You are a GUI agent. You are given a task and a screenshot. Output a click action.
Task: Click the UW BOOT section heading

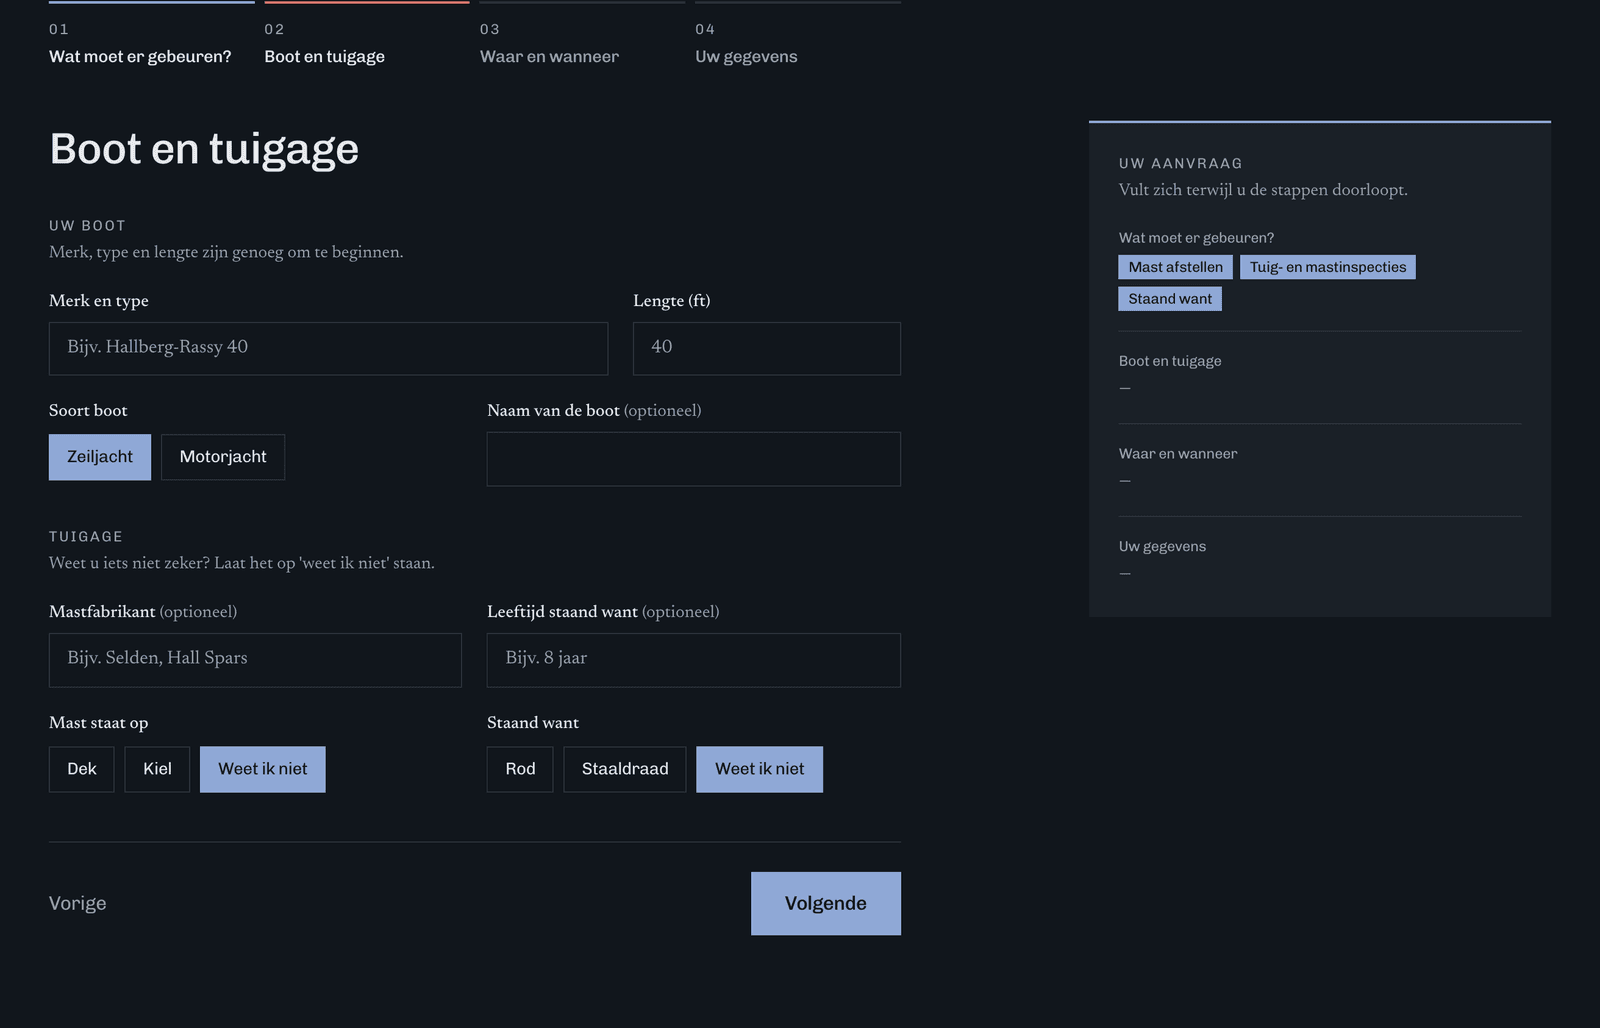(x=87, y=226)
